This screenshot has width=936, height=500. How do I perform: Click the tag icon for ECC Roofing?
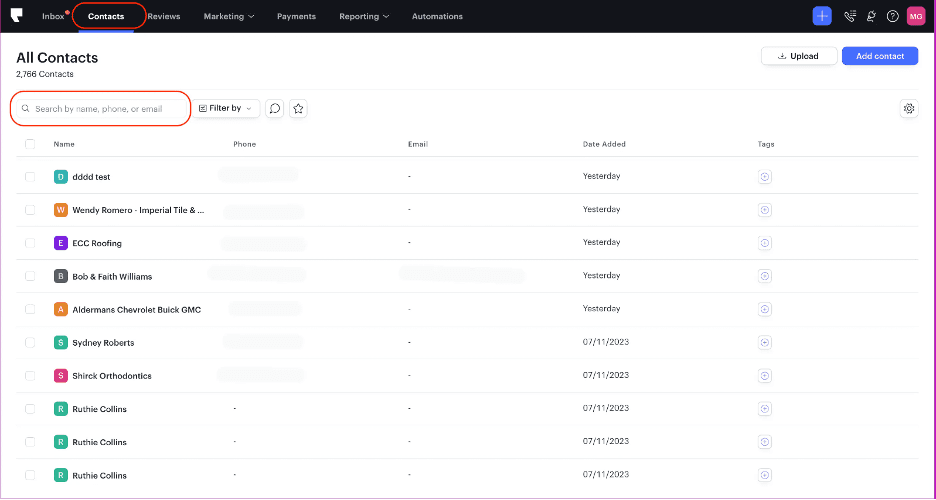tap(765, 243)
